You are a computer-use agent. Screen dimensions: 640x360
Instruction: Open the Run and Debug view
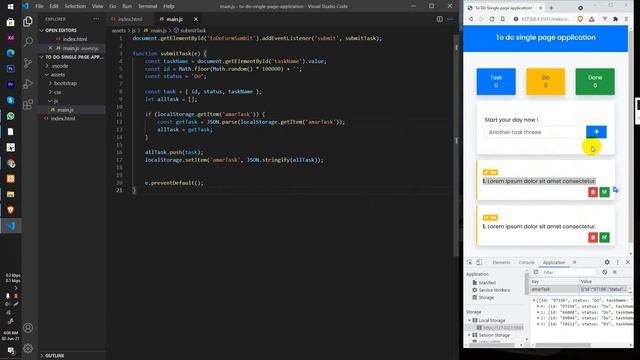click(28, 84)
